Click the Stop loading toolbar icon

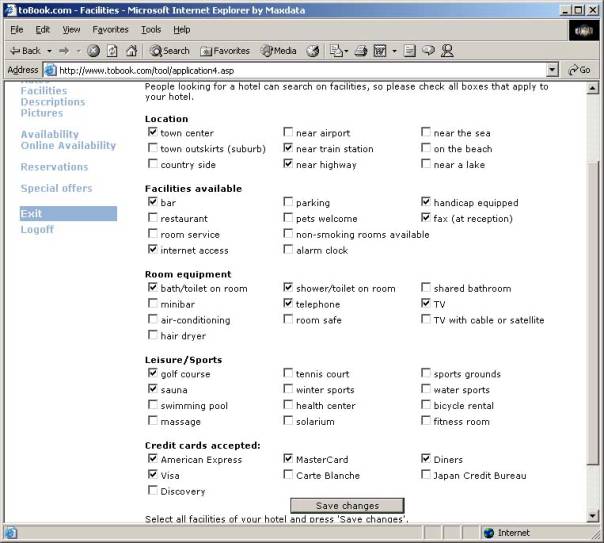[x=93, y=50]
